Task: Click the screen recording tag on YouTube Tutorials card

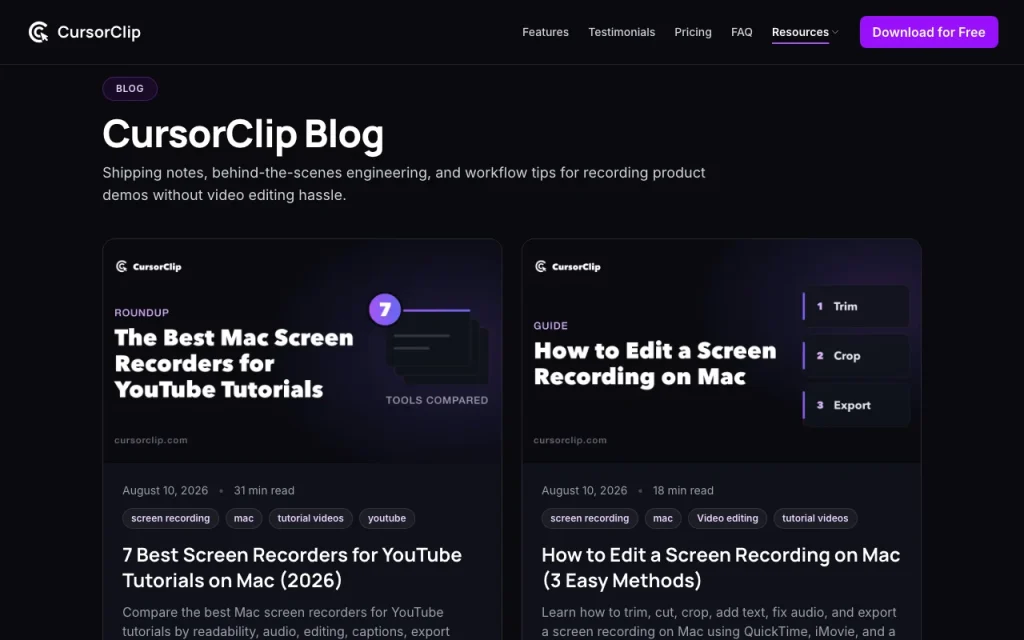Action: (x=170, y=519)
